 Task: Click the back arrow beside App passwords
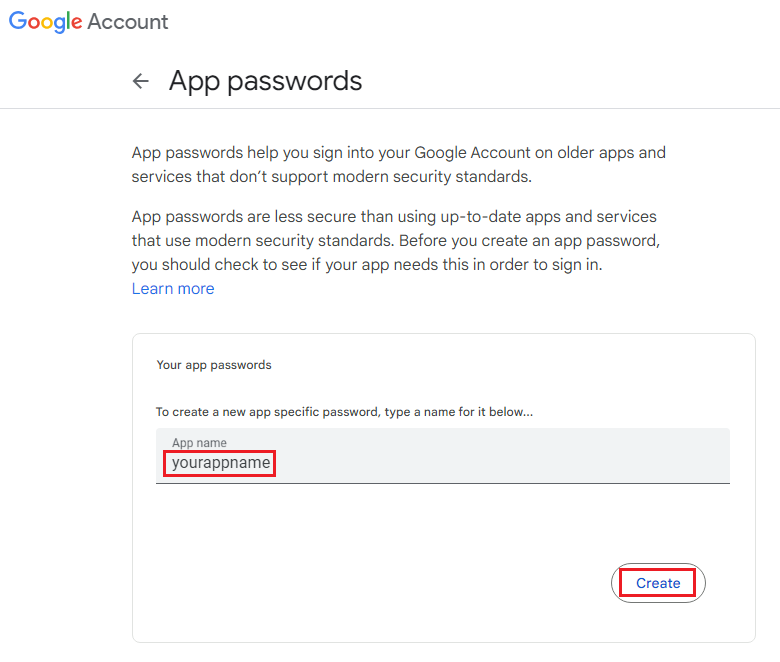(x=141, y=81)
